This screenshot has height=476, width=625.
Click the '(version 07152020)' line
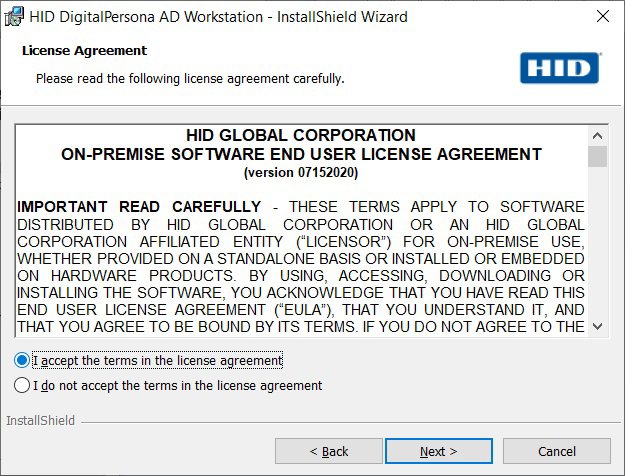[301, 172]
